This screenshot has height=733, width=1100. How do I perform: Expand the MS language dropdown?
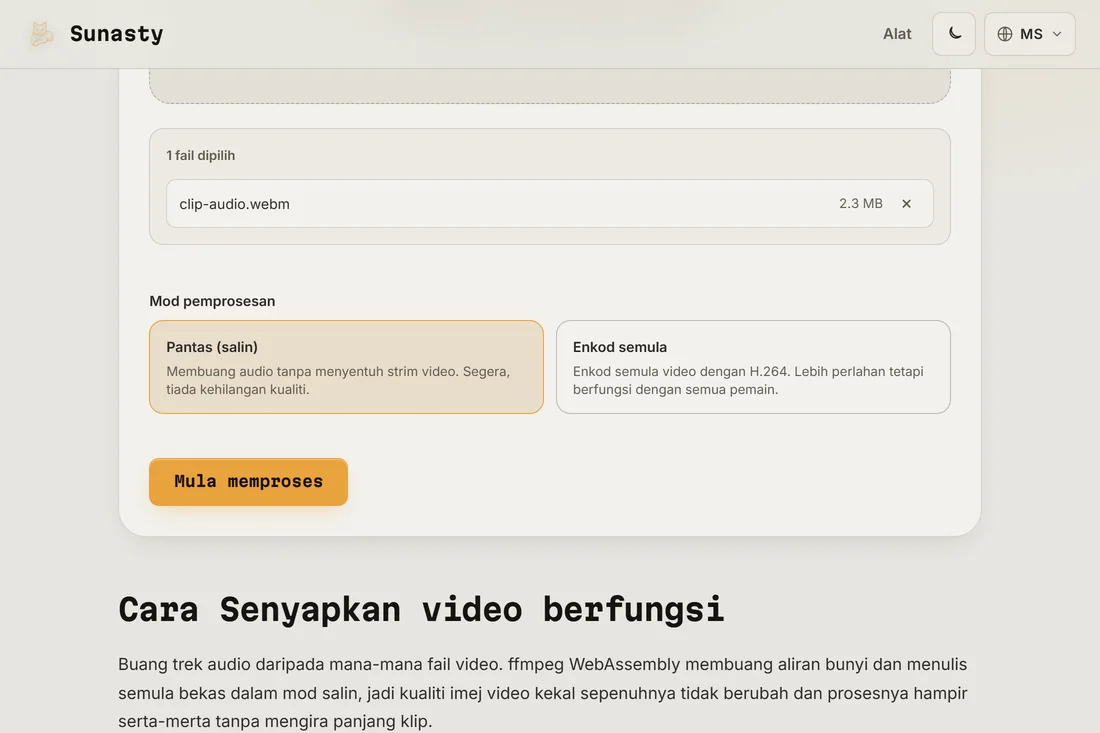click(x=1029, y=34)
